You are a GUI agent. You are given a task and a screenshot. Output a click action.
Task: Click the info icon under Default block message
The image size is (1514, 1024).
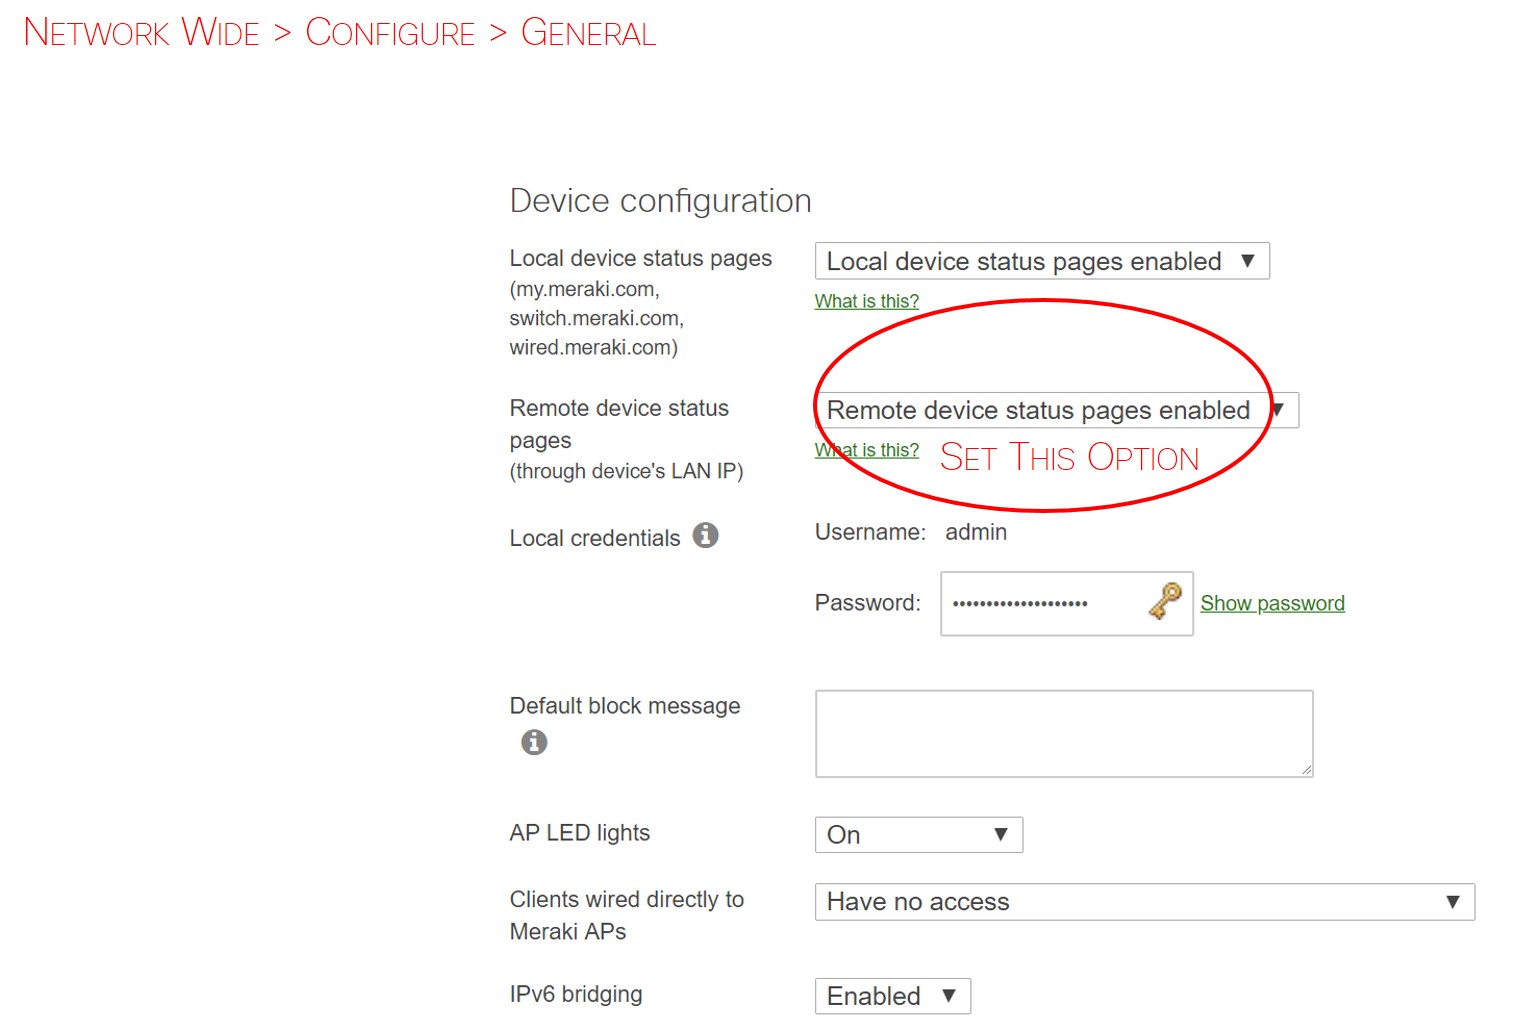pyautogui.click(x=533, y=742)
